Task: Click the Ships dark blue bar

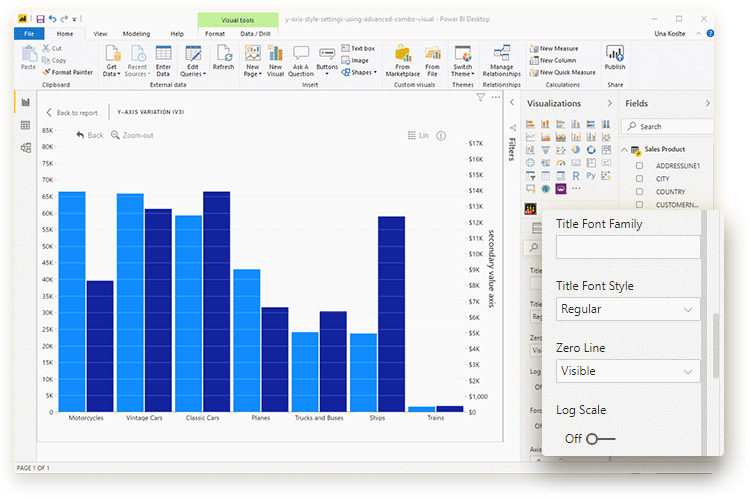Action: pyautogui.click(x=391, y=314)
